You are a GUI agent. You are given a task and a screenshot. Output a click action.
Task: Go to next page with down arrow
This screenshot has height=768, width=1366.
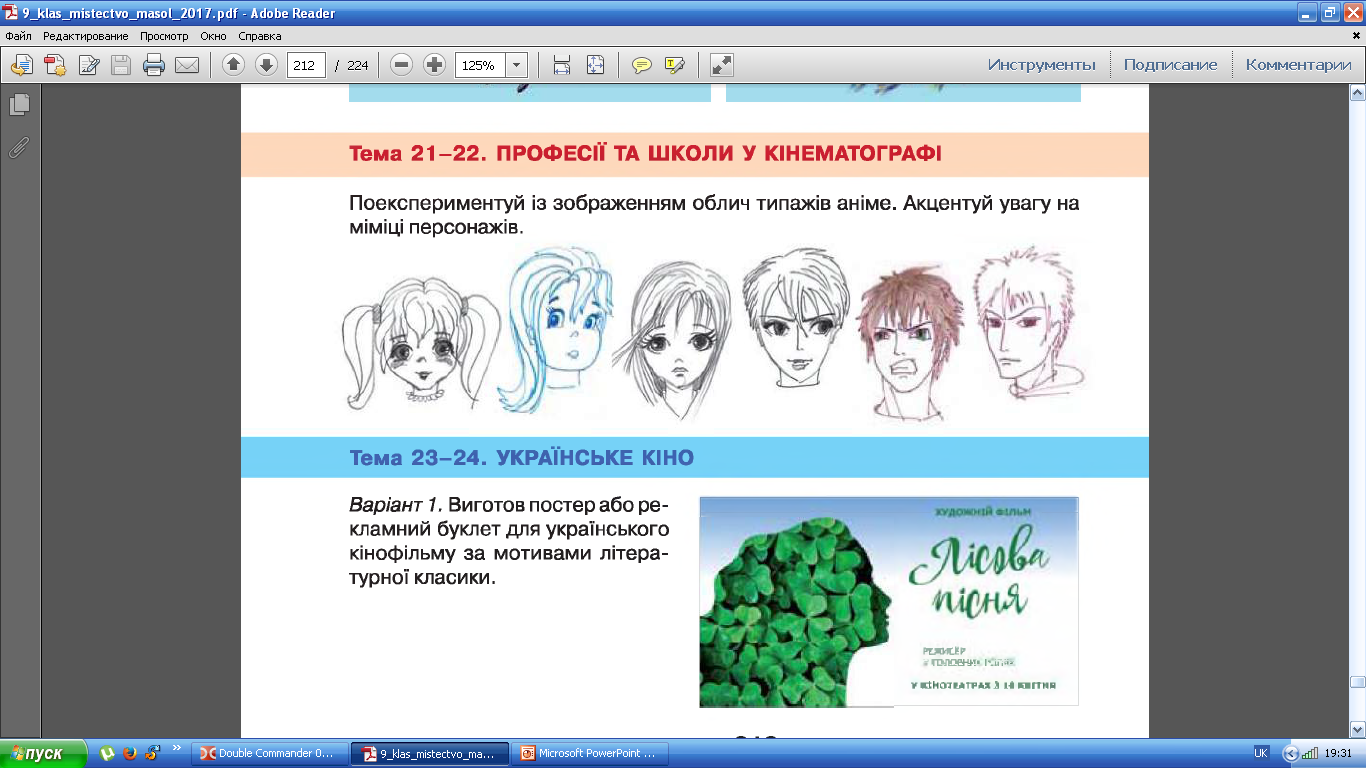coord(266,65)
